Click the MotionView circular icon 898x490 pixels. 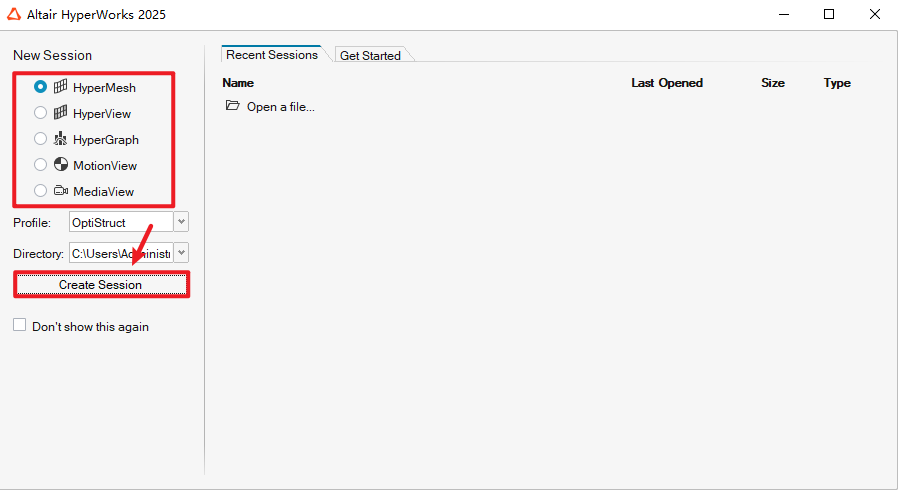(60, 165)
